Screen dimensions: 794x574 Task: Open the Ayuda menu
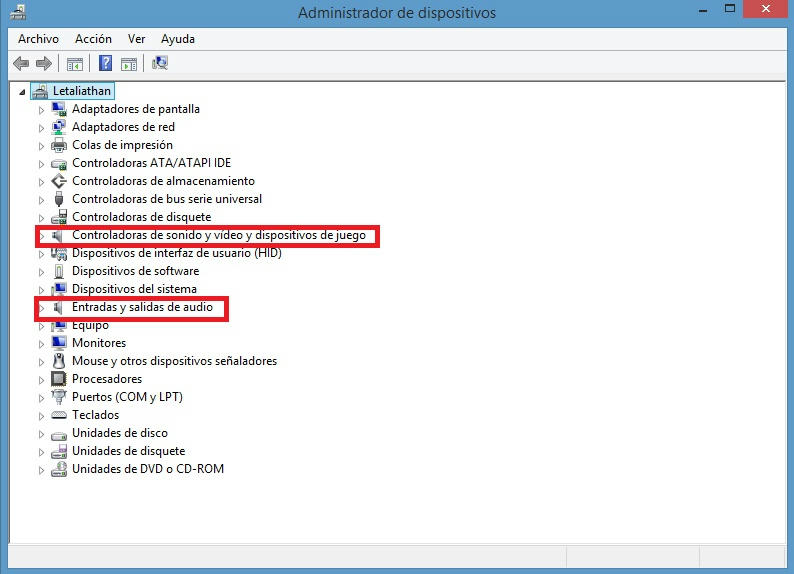[178, 39]
